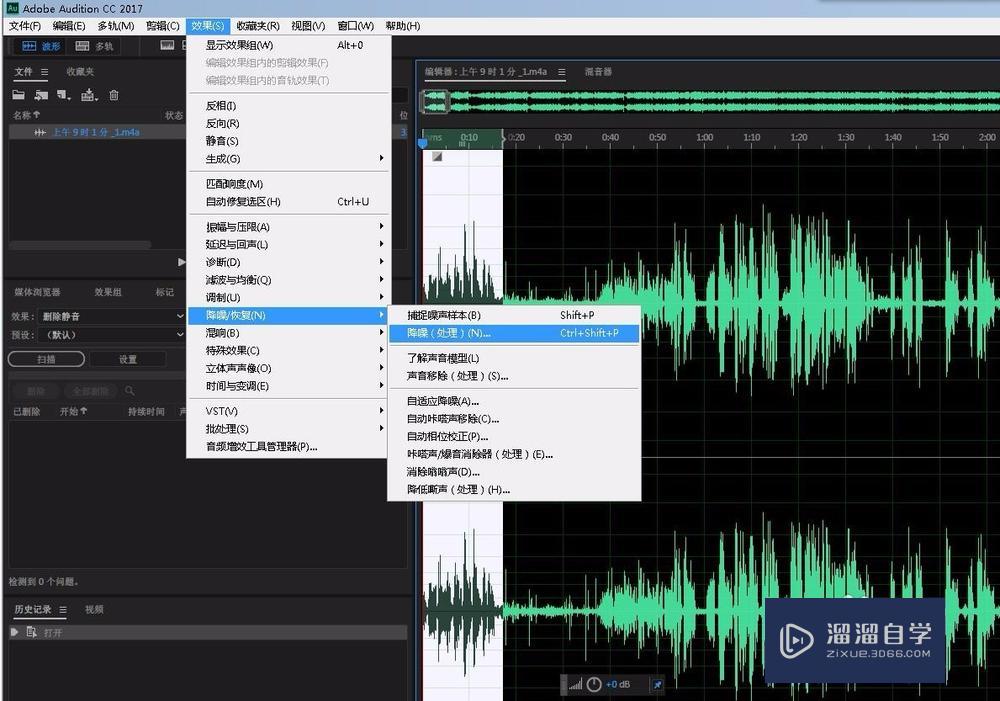Choose 显示效果组(W) menu item
The height and width of the screenshot is (701, 1000).
click(x=289, y=45)
